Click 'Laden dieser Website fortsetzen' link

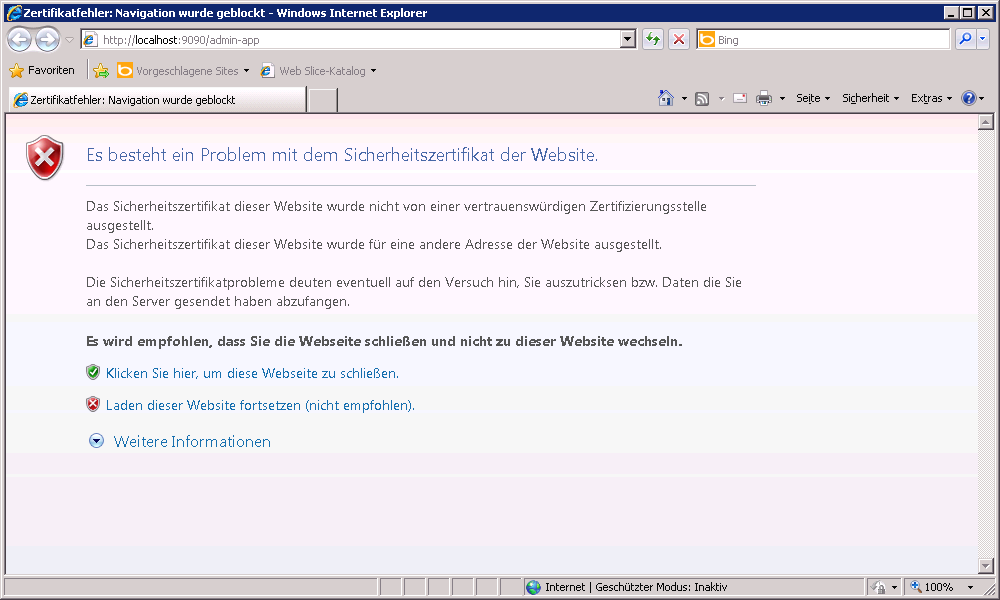(259, 406)
